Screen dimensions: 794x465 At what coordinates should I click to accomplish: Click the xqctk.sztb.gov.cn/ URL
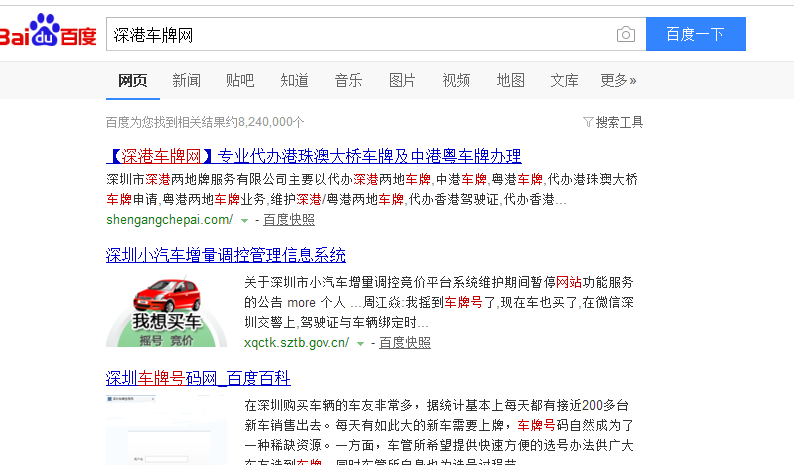(x=296, y=342)
